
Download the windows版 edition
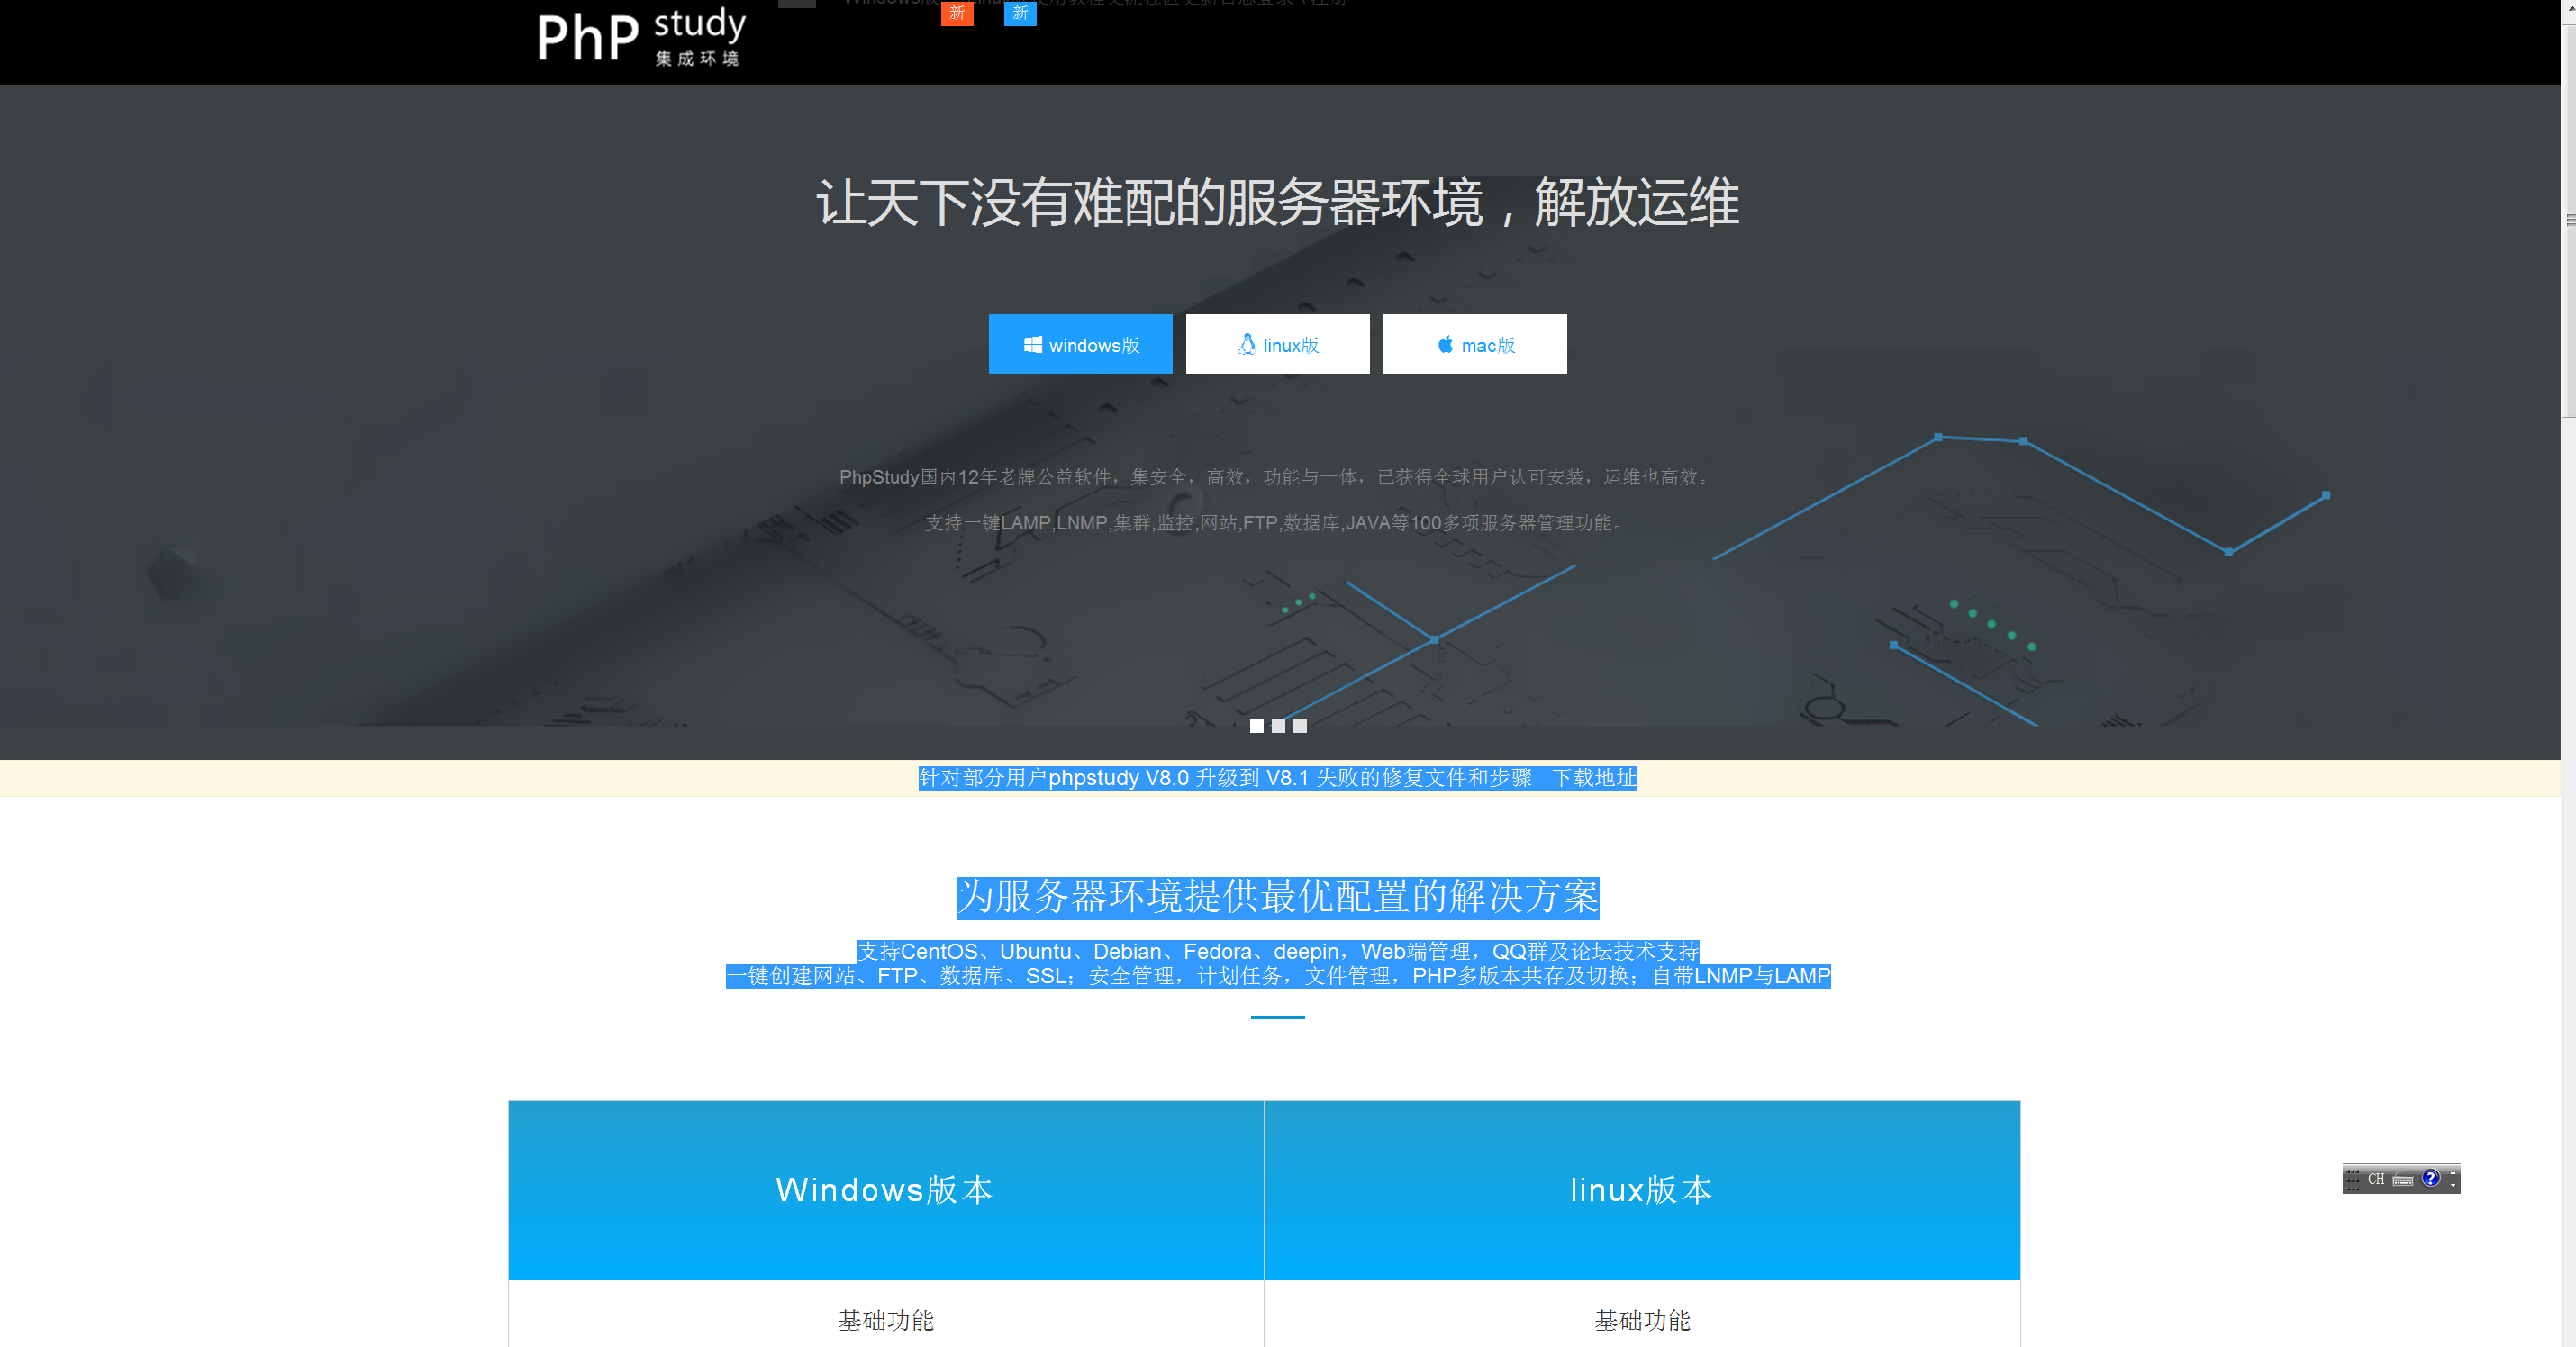(1080, 344)
